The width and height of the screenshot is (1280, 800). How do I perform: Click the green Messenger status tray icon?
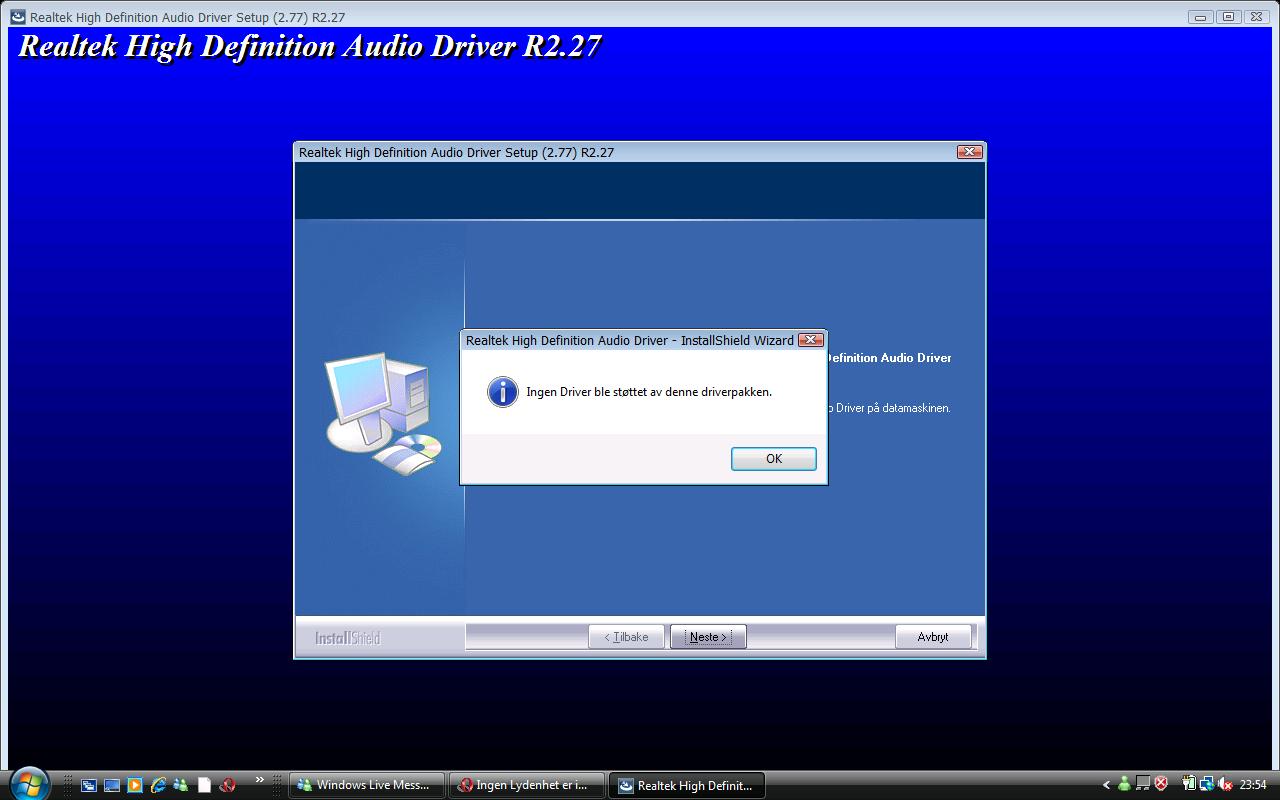coord(1124,785)
